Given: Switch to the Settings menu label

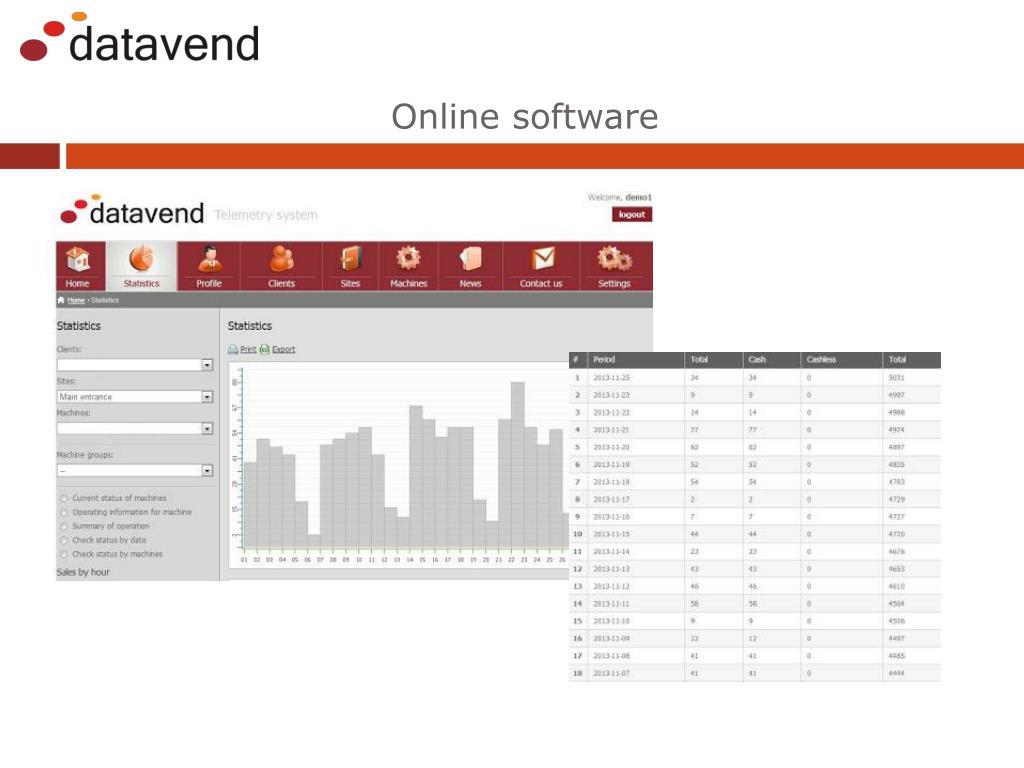Looking at the screenshot, I should click(615, 283).
